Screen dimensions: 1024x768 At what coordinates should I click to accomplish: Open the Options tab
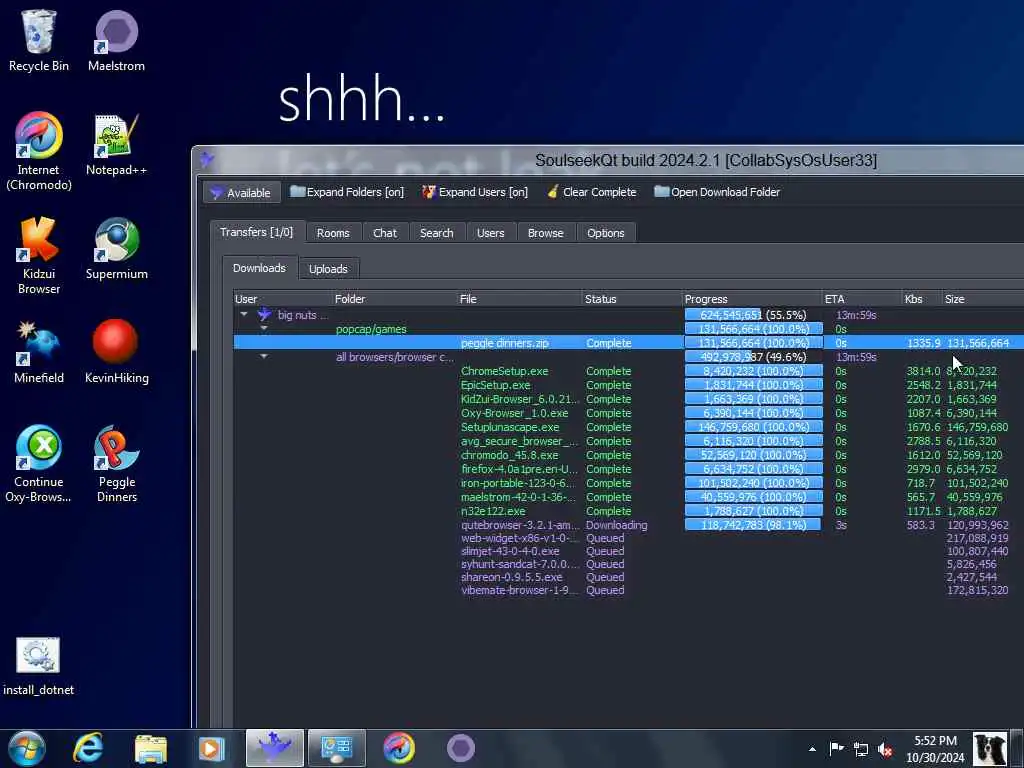click(605, 233)
